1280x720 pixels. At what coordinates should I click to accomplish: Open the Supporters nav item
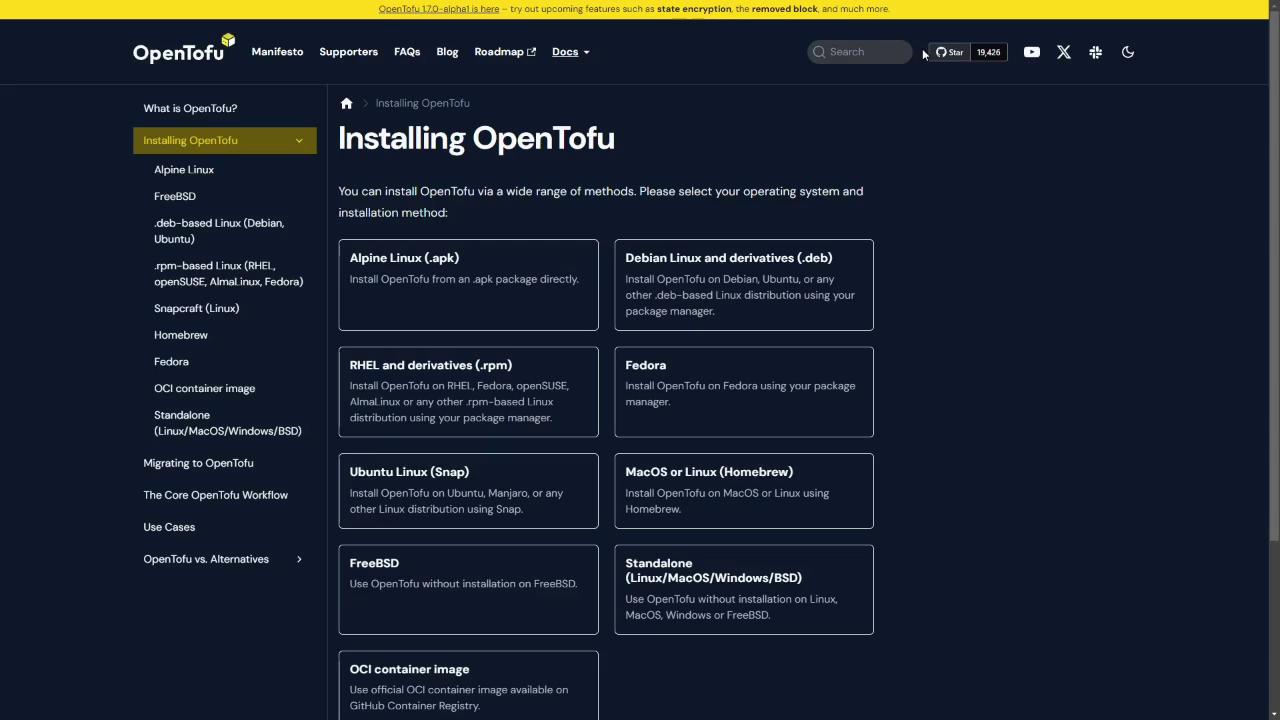pos(348,52)
